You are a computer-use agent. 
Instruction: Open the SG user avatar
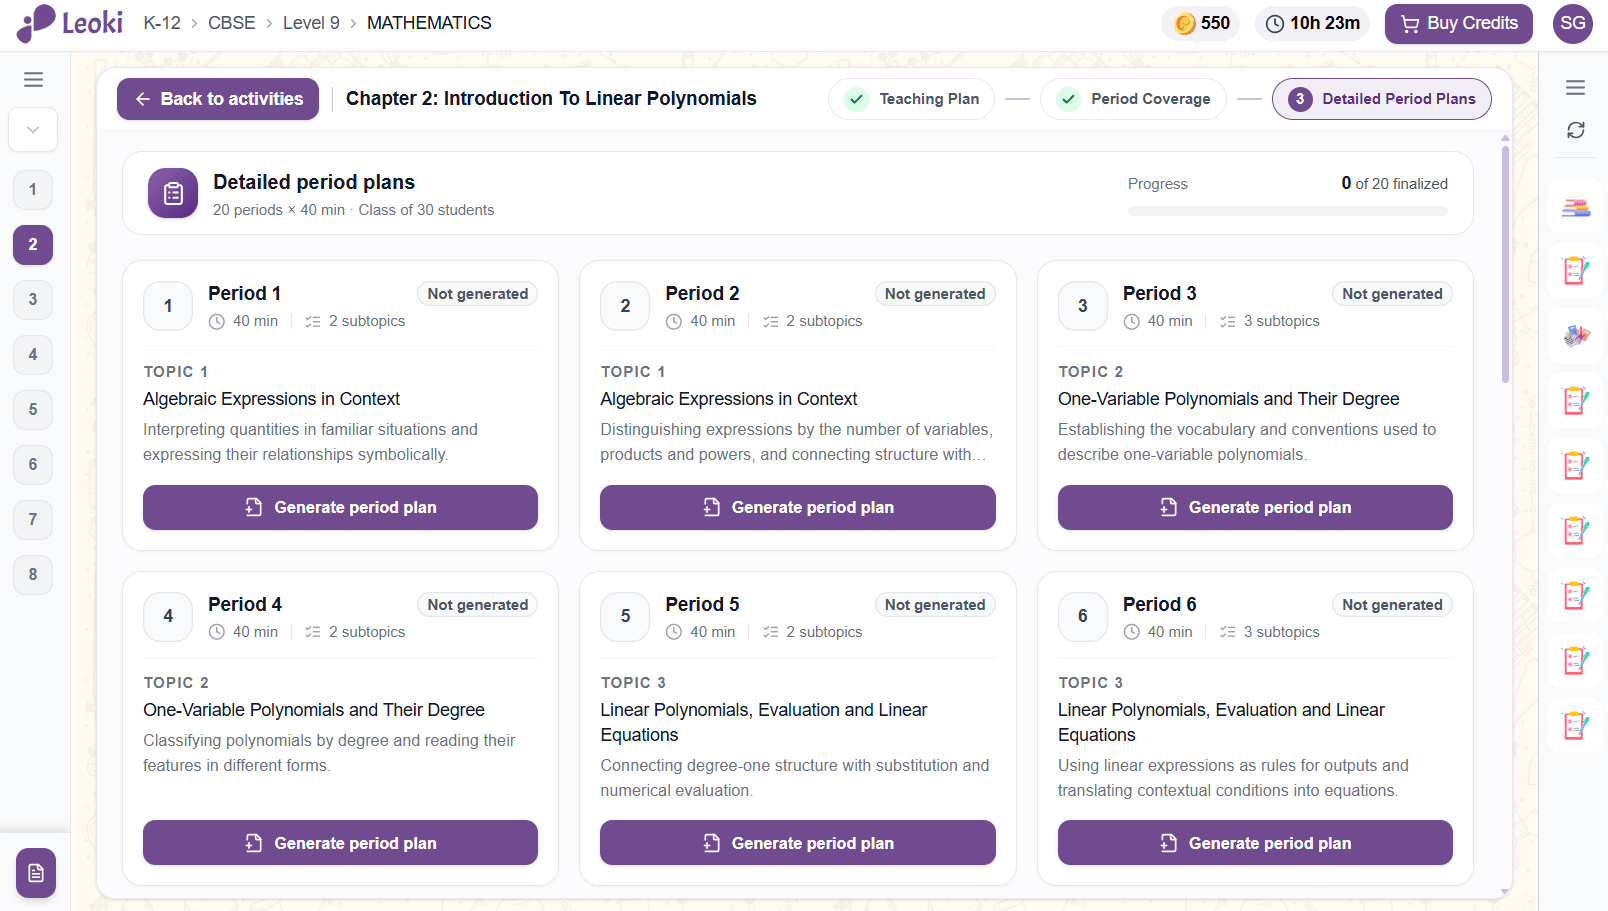click(x=1573, y=23)
